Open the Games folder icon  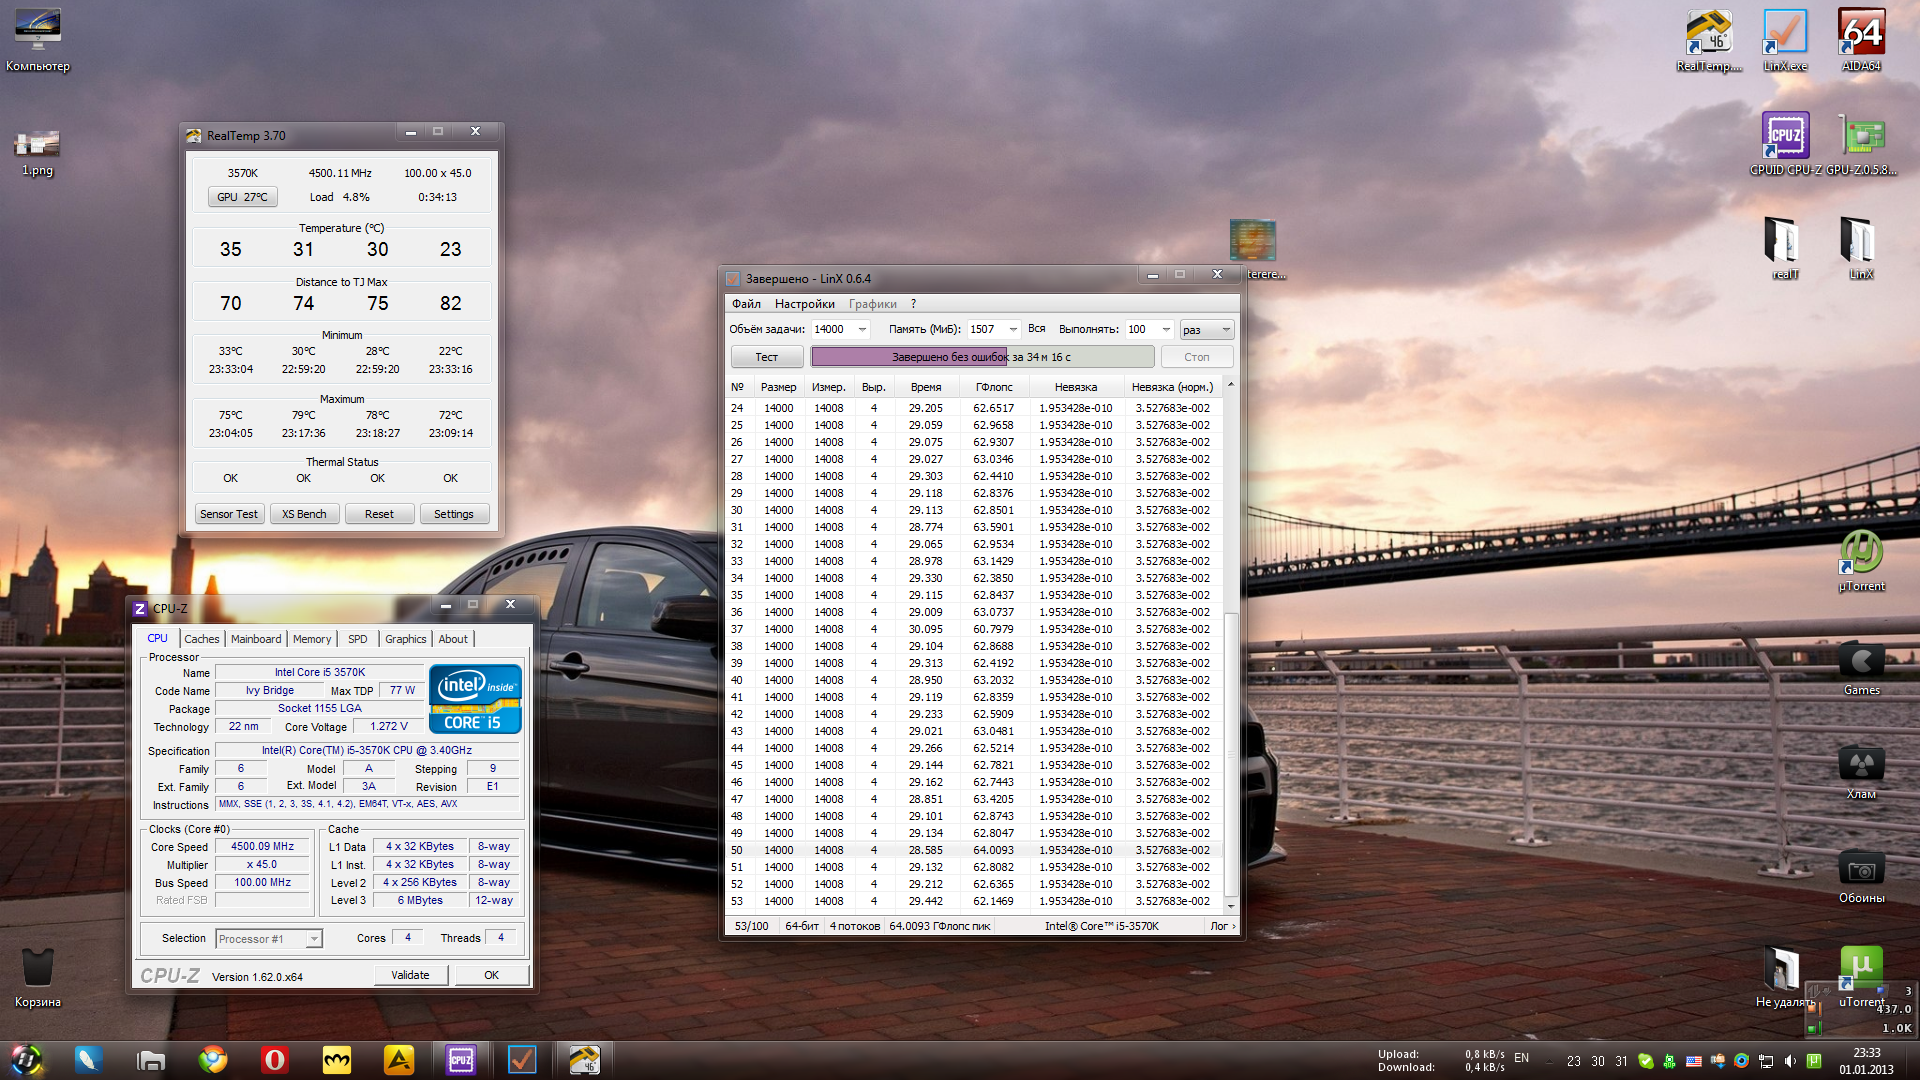(x=1861, y=668)
